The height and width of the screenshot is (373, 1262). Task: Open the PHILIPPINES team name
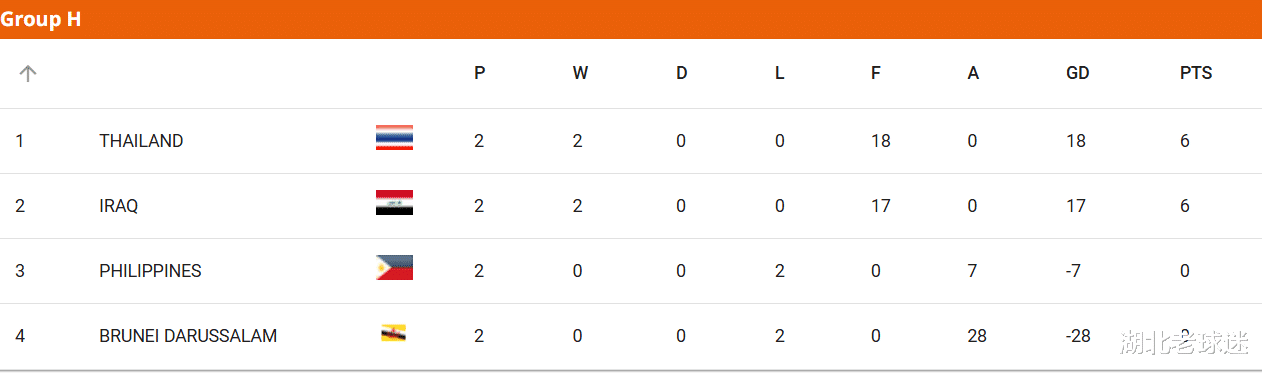point(150,271)
